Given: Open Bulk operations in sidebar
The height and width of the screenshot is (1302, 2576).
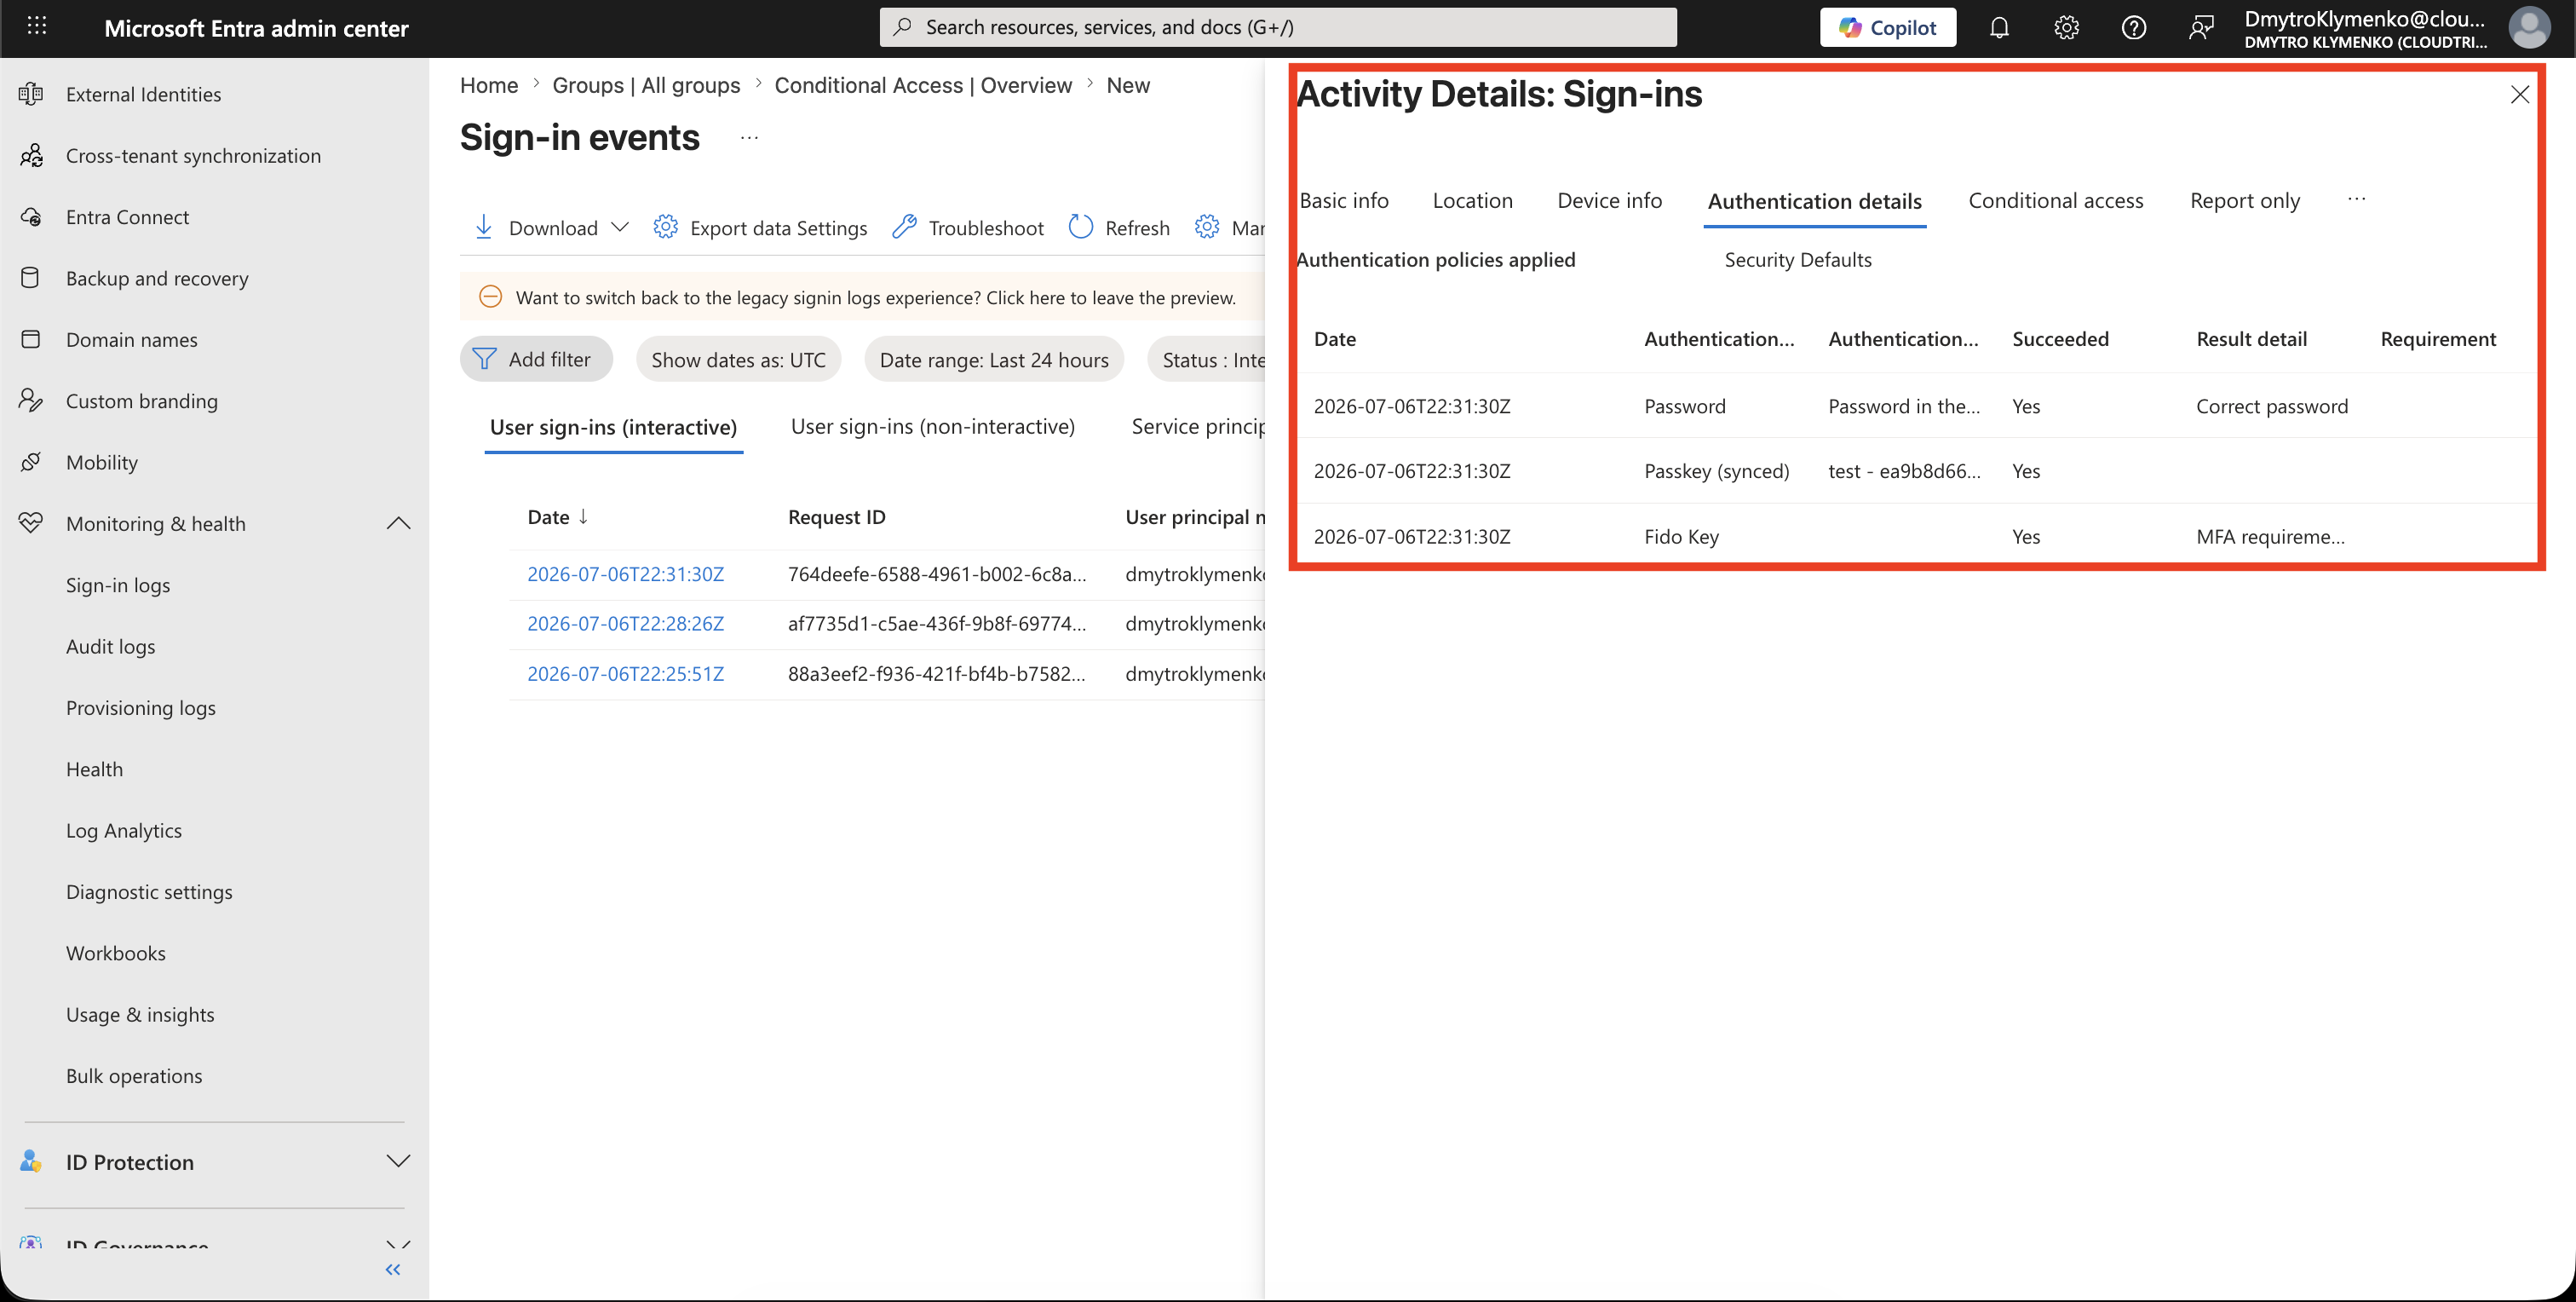Looking at the screenshot, I should point(134,1076).
